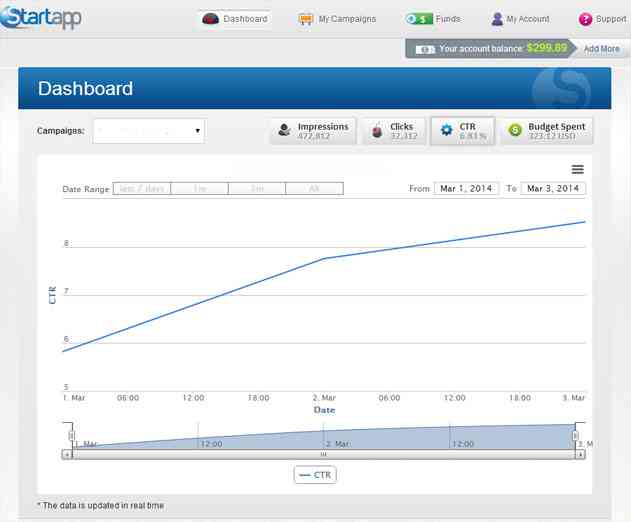The width and height of the screenshot is (631, 522).
Task: Show the Impressions metric chart
Action: click(x=313, y=131)
